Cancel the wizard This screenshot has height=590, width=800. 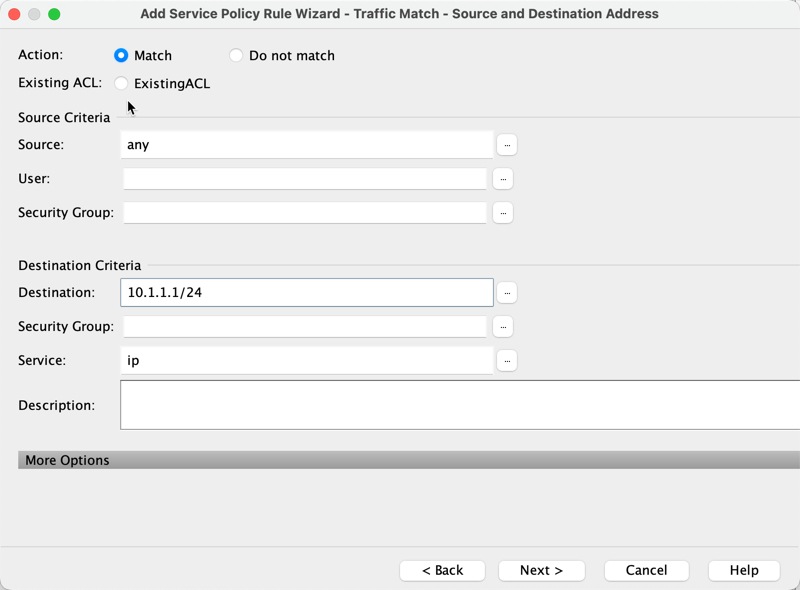(646, 570)
